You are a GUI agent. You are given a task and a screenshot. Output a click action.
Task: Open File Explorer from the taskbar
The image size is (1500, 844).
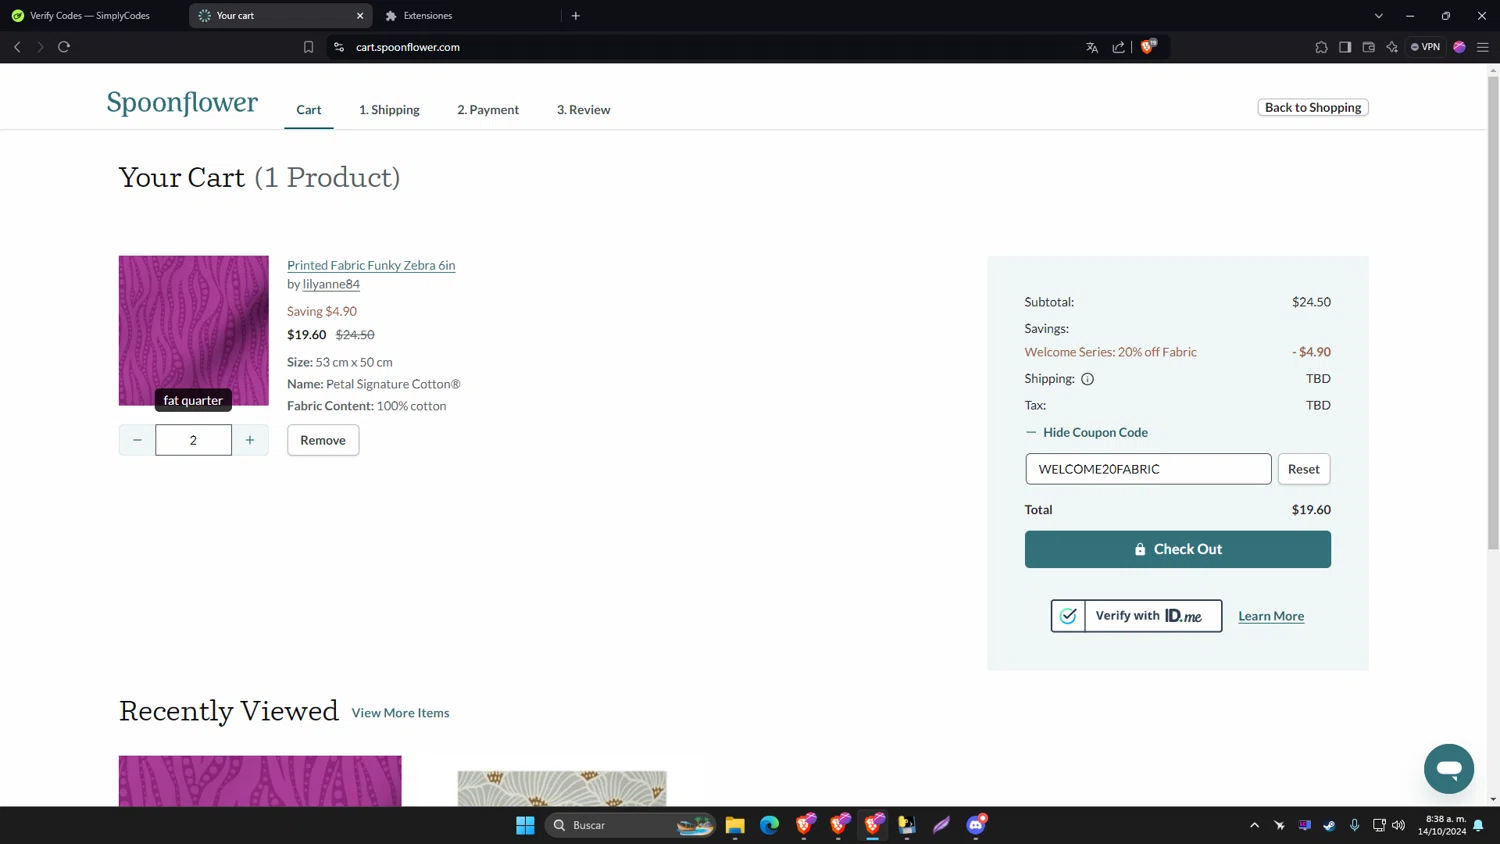[735, 825]
